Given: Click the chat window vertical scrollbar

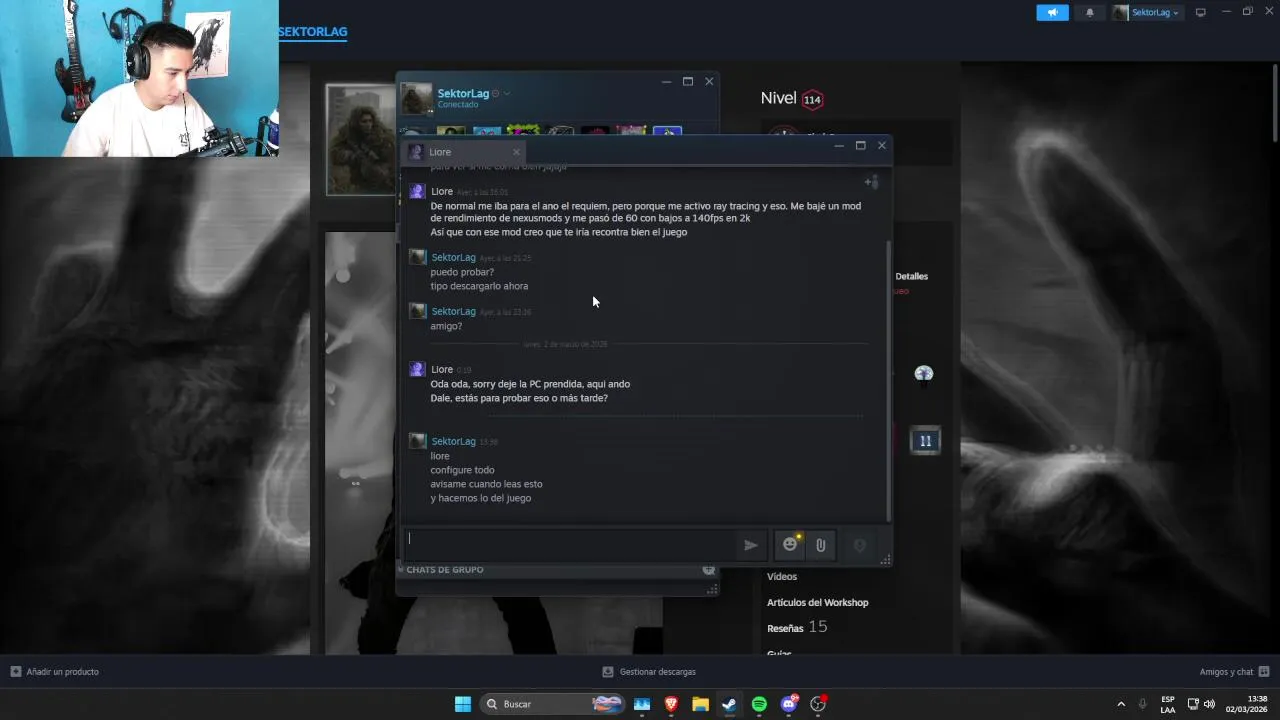Looking at the screenshot, I should coord(888,380).
